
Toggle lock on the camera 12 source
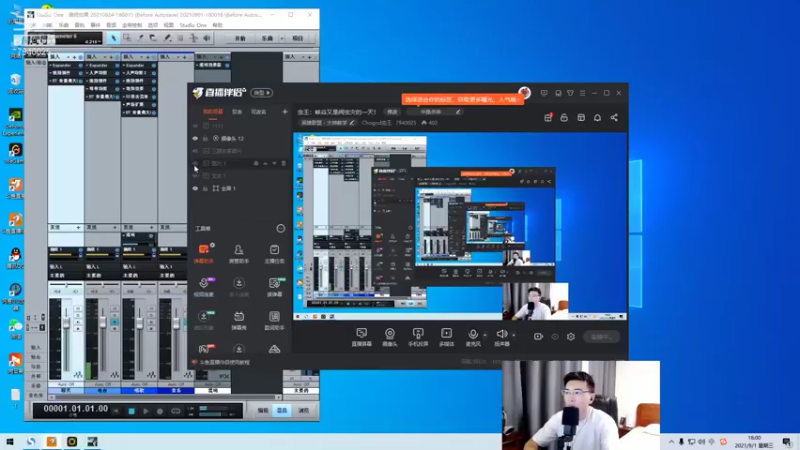(206, 138)
